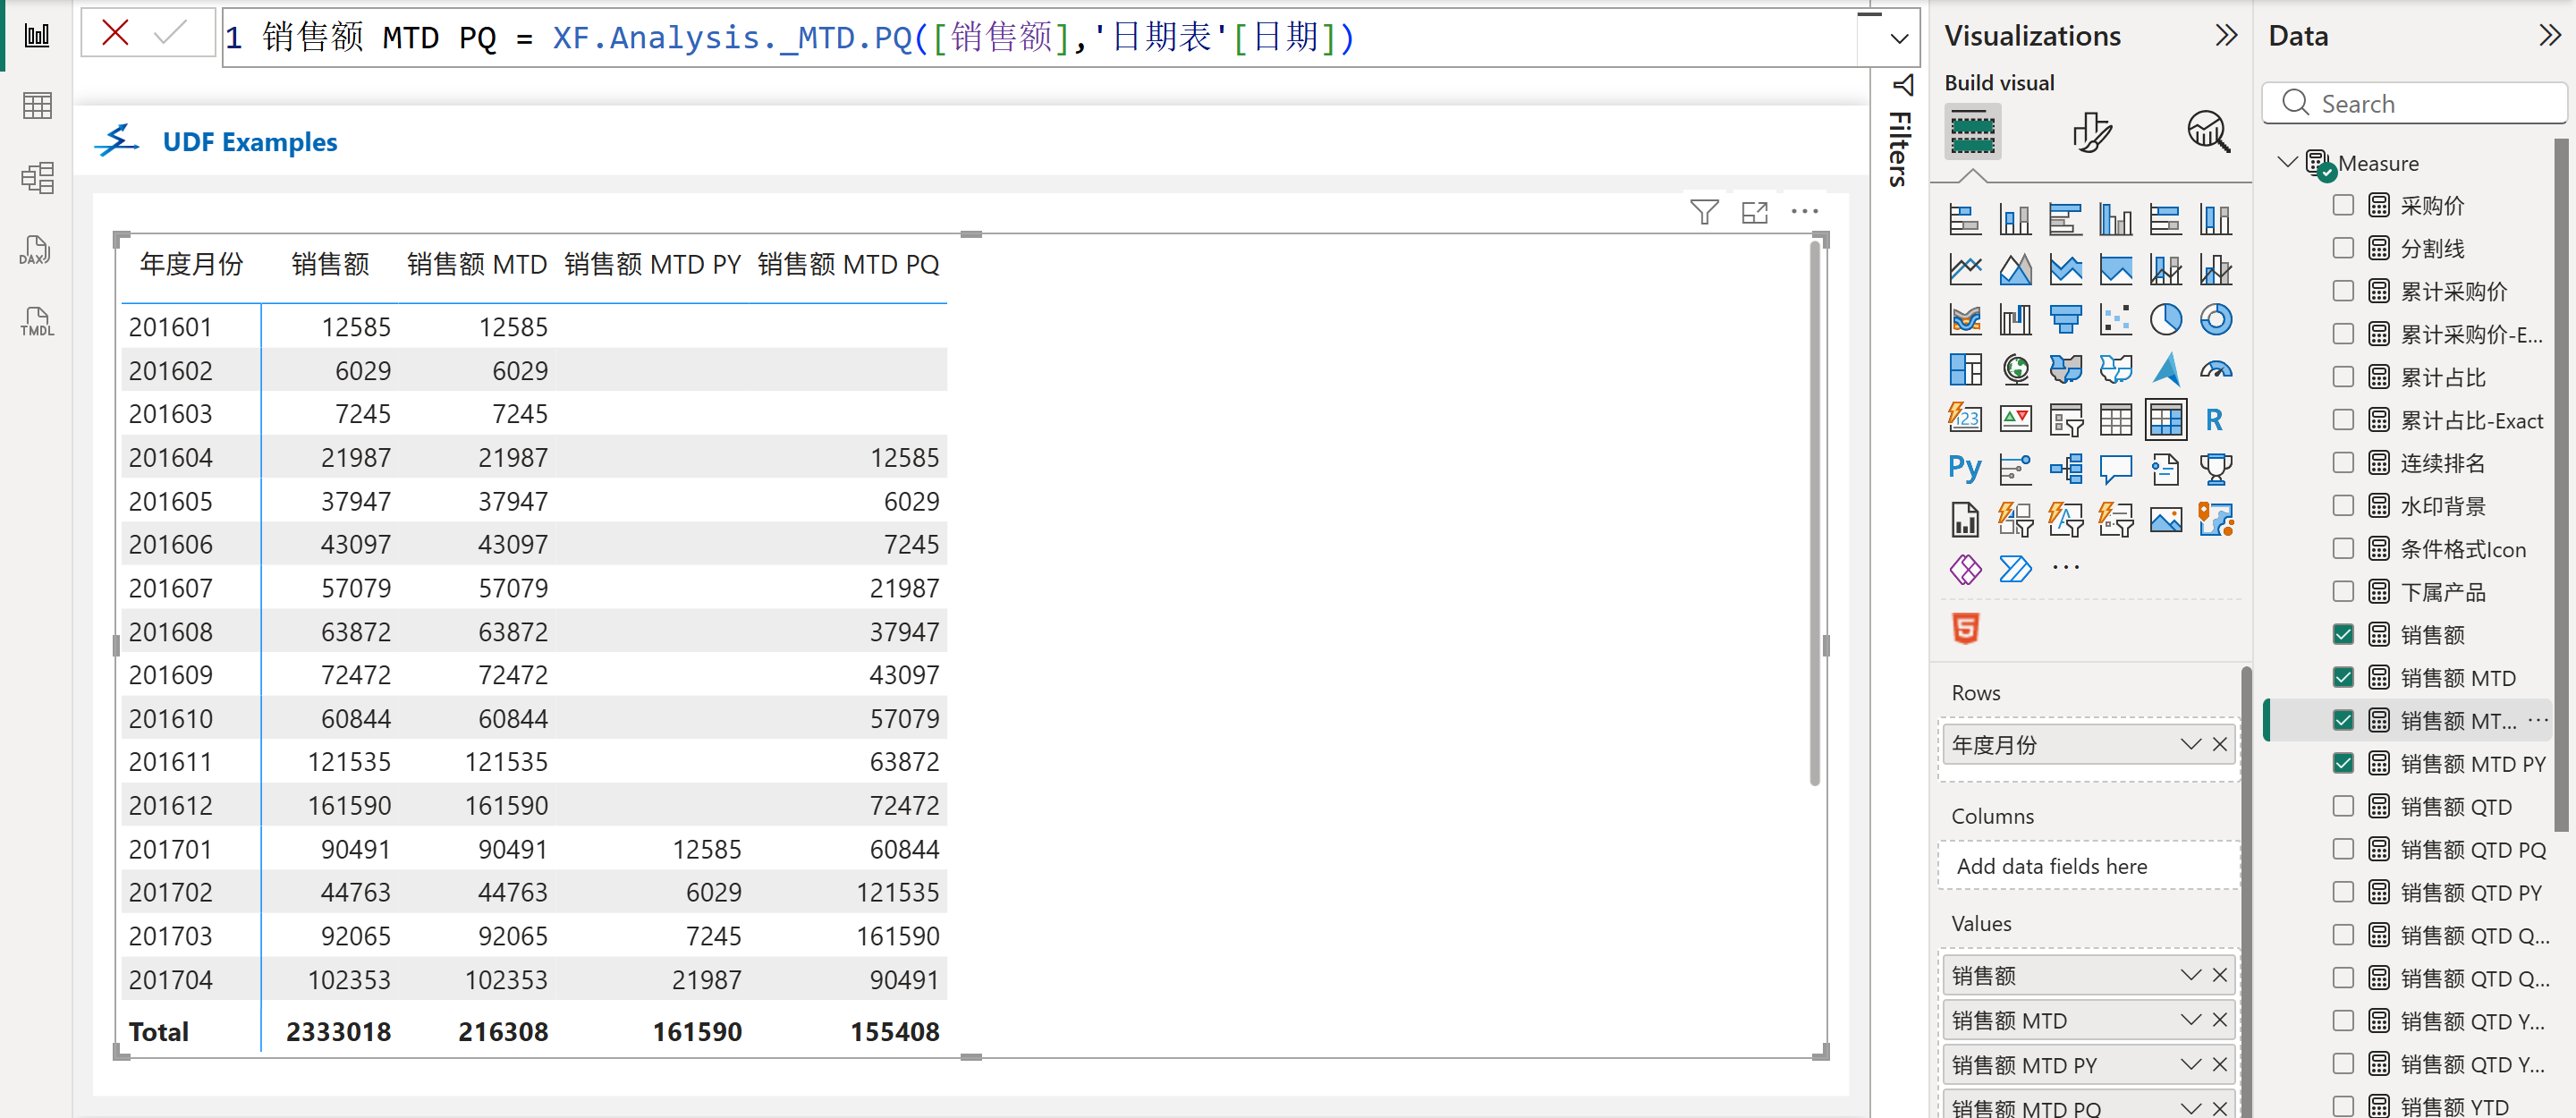The height and width of the screenshot is (1118, 2576).
Task: Switch to Model view in left sidebar
Action: pyautogui.click(x=36, y=178)
